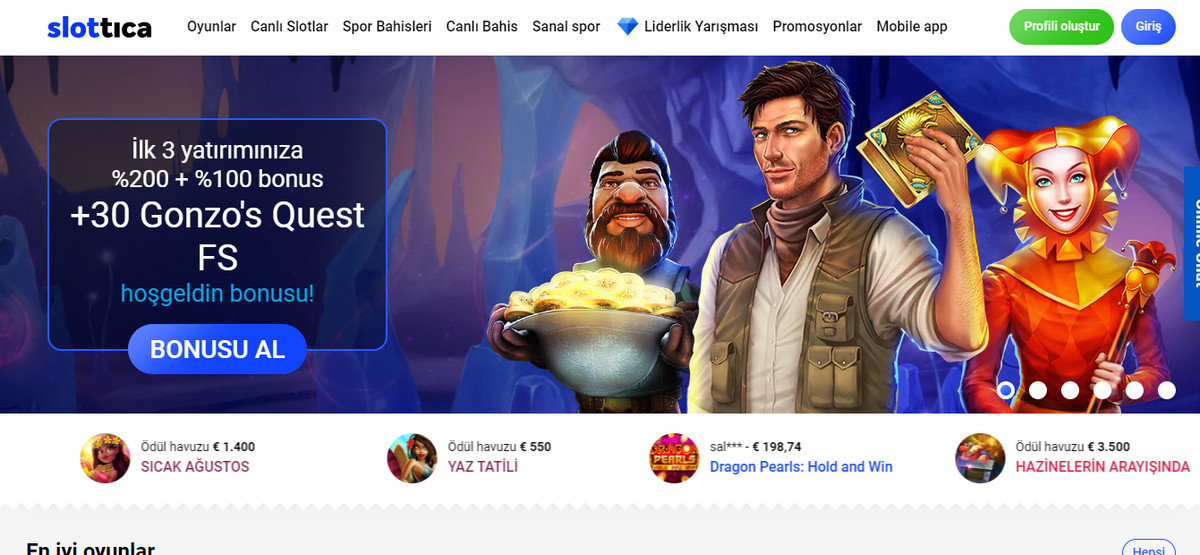Click the Slottica logo
Screen dimensions: 1200x555
(99, 27)
